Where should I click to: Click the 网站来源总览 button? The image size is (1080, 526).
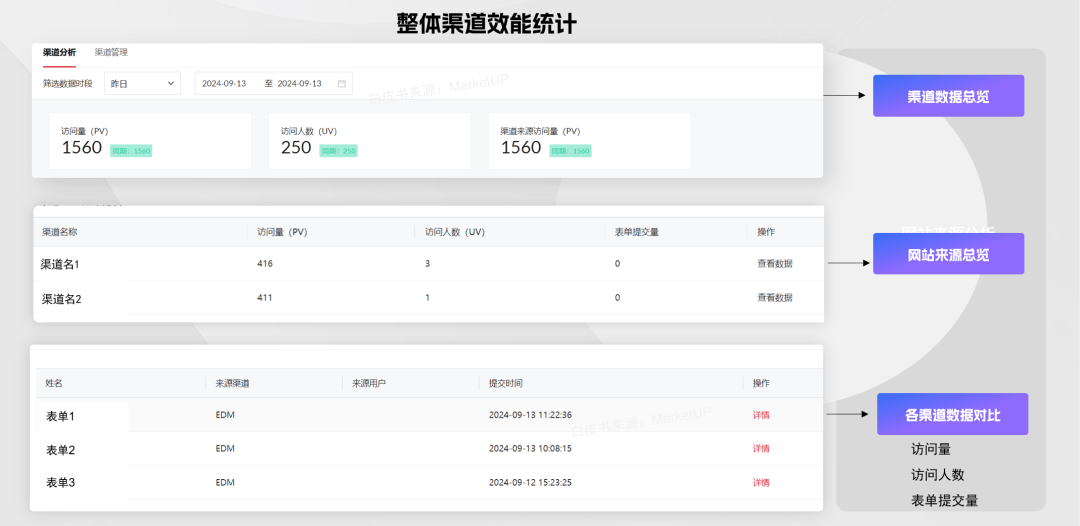point(948,254)
